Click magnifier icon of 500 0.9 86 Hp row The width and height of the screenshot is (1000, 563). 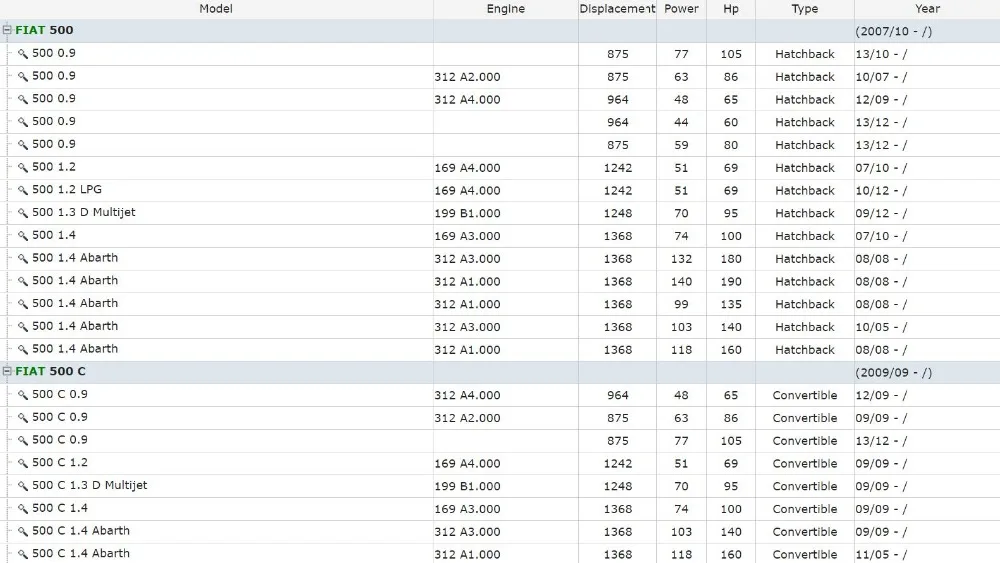(23, 77)
